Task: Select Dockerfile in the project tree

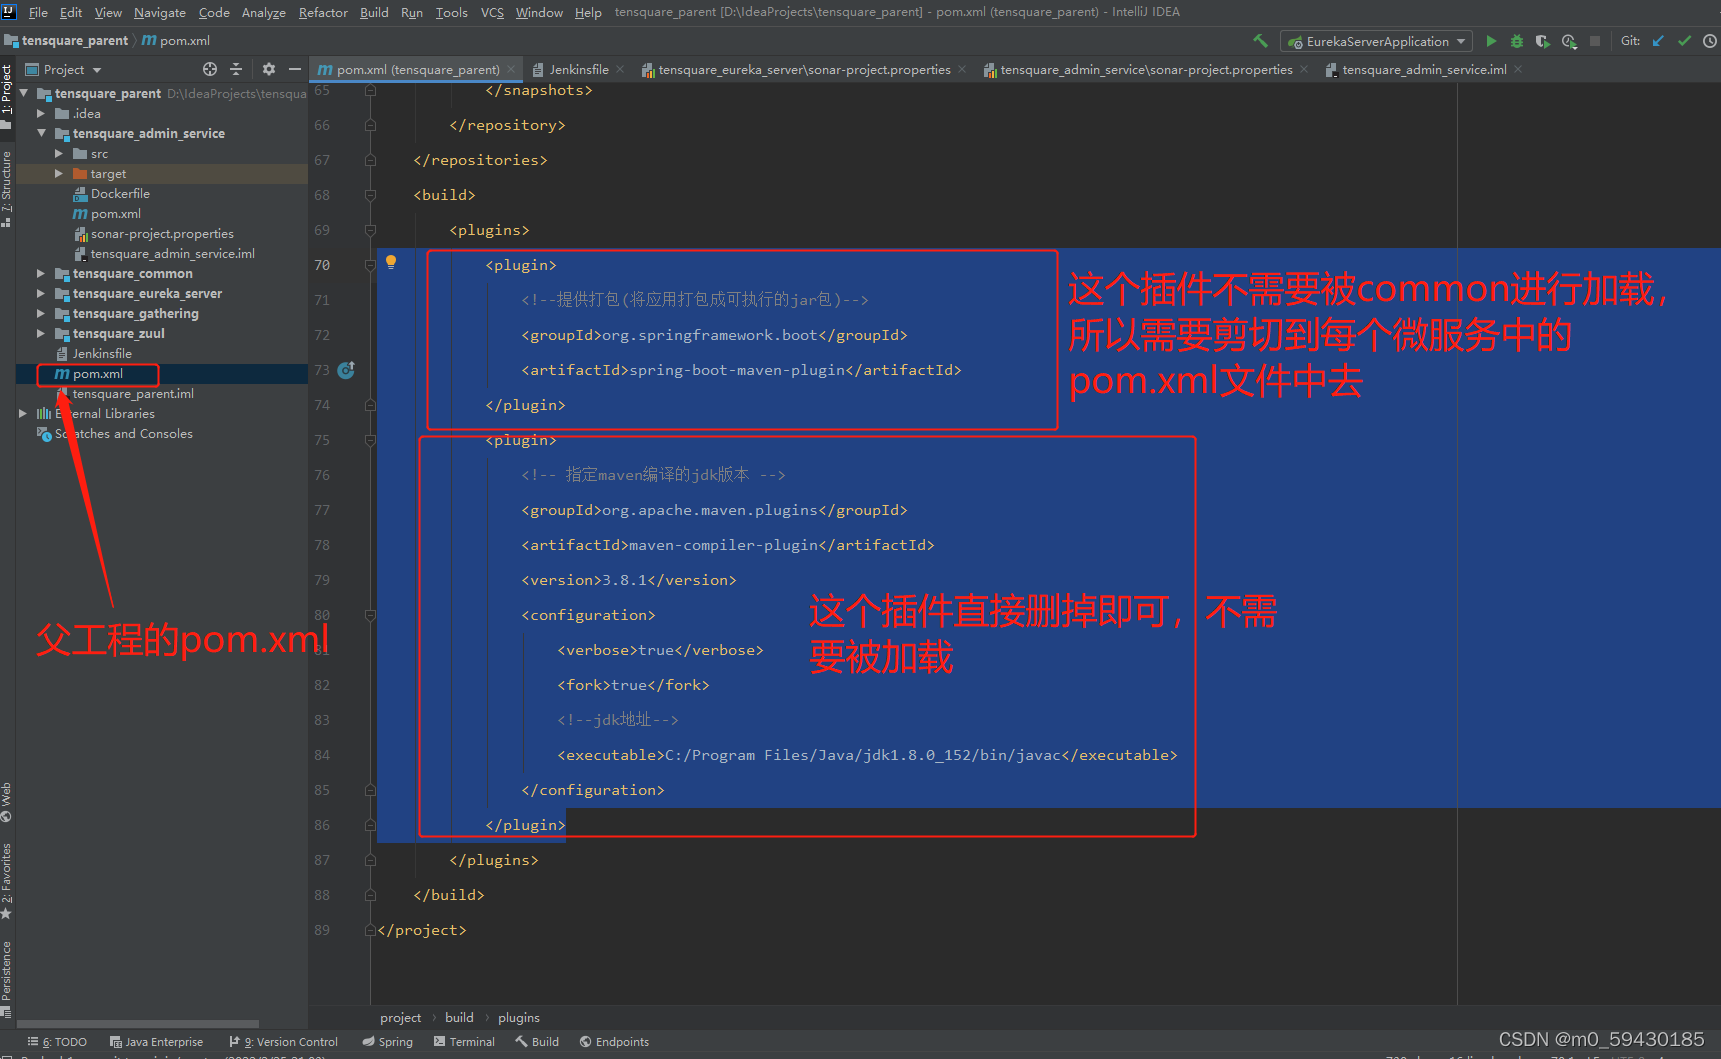Action: 120,193
